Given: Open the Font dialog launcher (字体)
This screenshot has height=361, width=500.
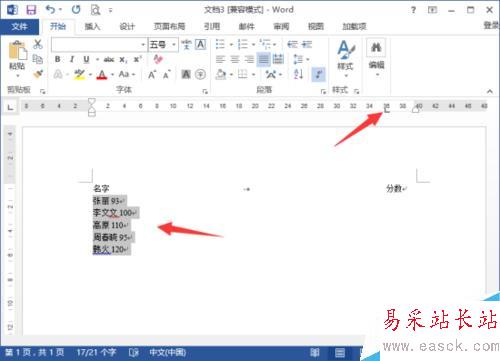Looking at the screenshot, I should [205, 91].
